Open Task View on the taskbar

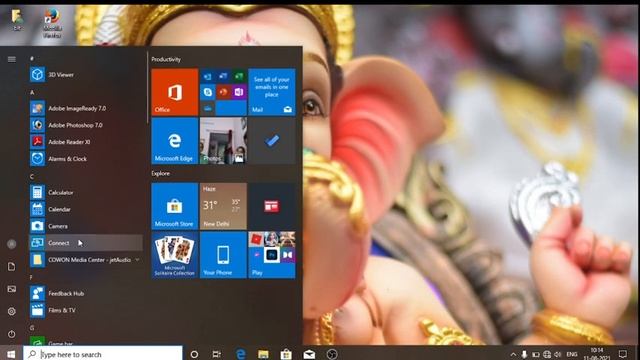217,354
